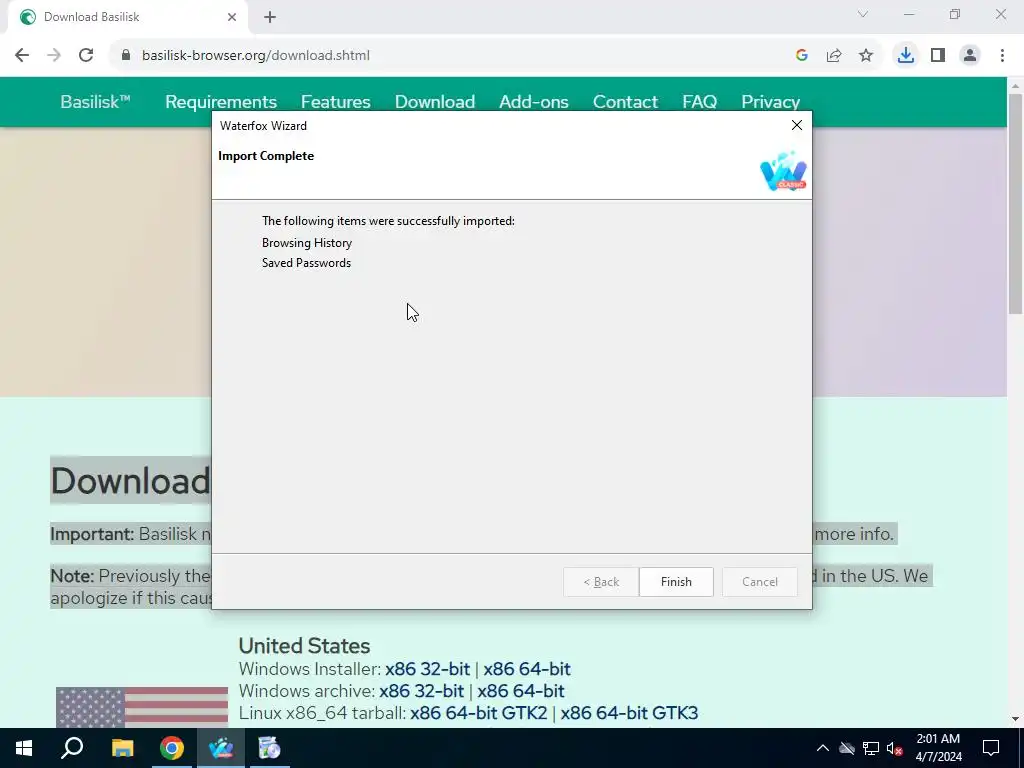Image resolution: width=1024 pixels, height=768 pixels.
Task: Click muted volume tray icon
Action: tap(895, 748)
